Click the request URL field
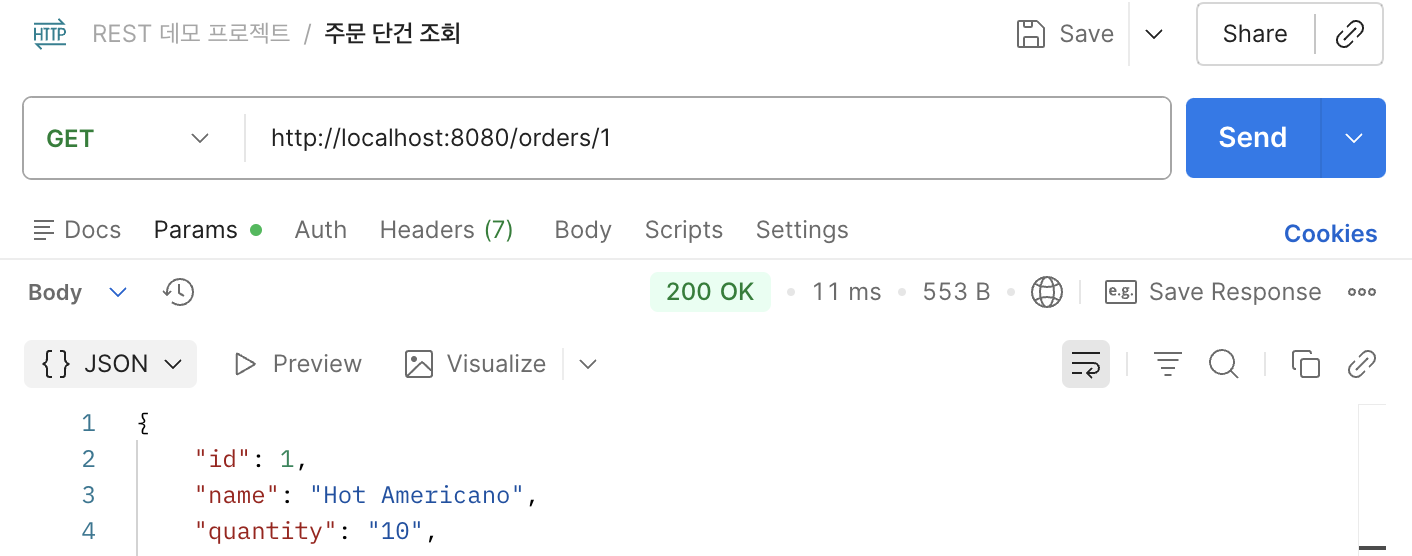This screenshot has width=1412, height=556. tap(700, 138)
